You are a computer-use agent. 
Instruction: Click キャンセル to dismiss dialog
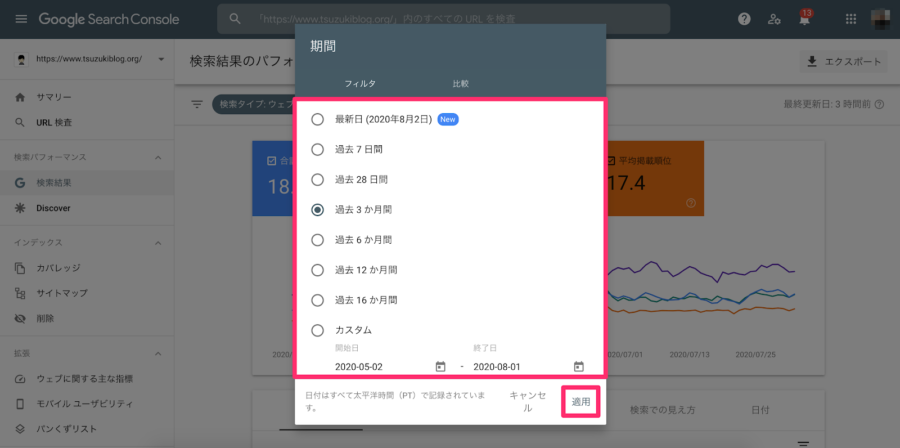528,402
